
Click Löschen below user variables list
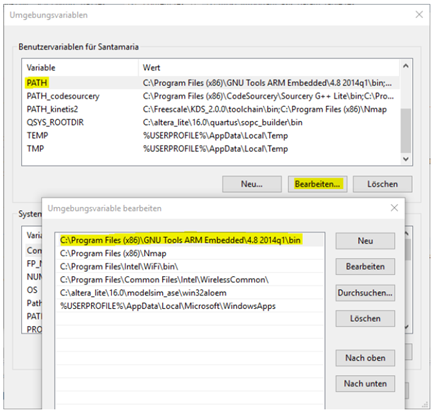382,184
